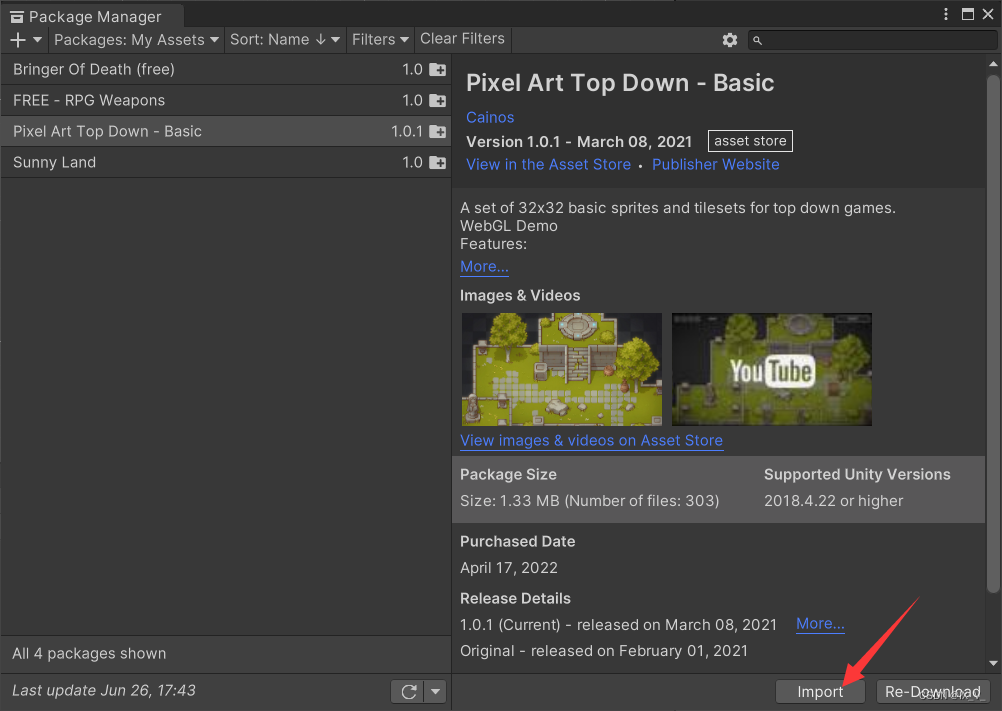This screenshot has width=1002, height=711.
Task: Select the Bringer Of Death (free) package
Action: coord(226,69)
